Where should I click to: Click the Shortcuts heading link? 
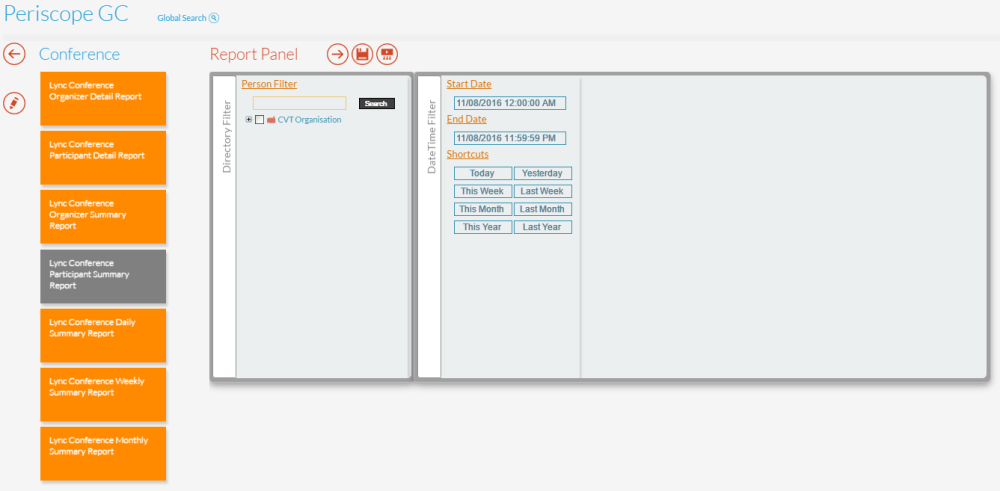tap(467, 154)
